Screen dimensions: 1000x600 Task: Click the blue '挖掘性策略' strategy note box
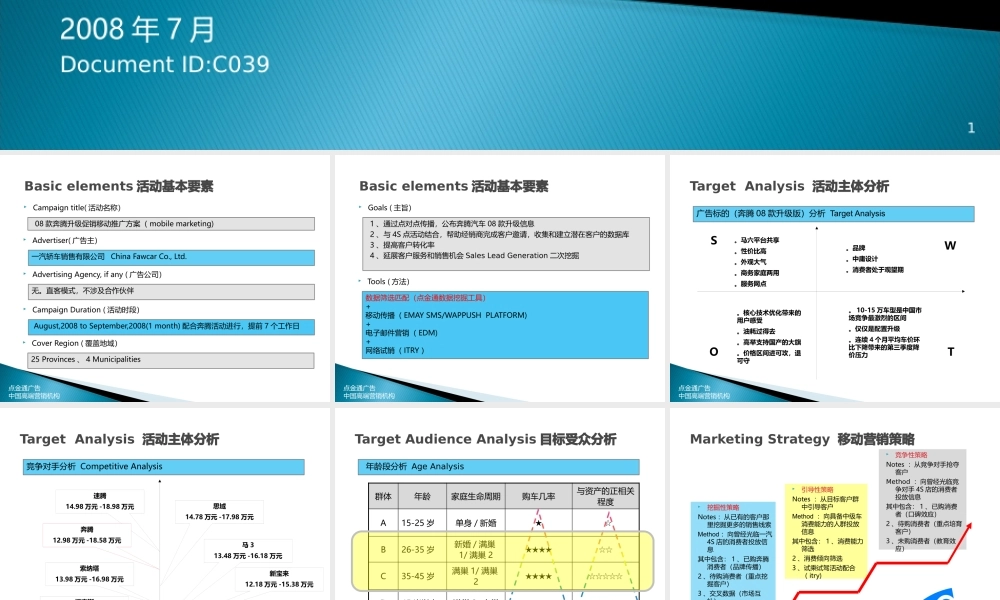coord(733,551)
